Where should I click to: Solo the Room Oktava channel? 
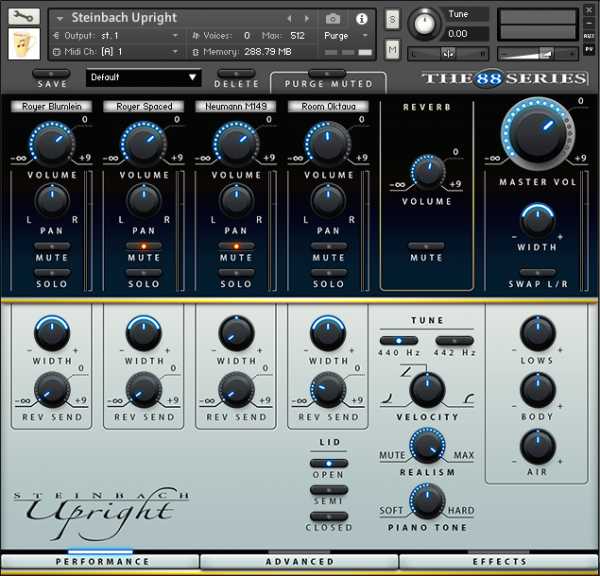pos(328,273)
